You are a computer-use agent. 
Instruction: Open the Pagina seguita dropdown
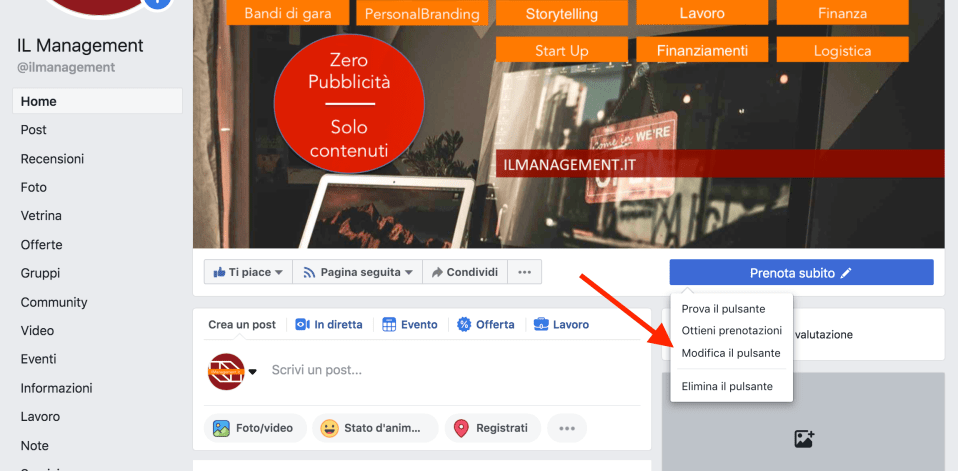coord(356,272)
